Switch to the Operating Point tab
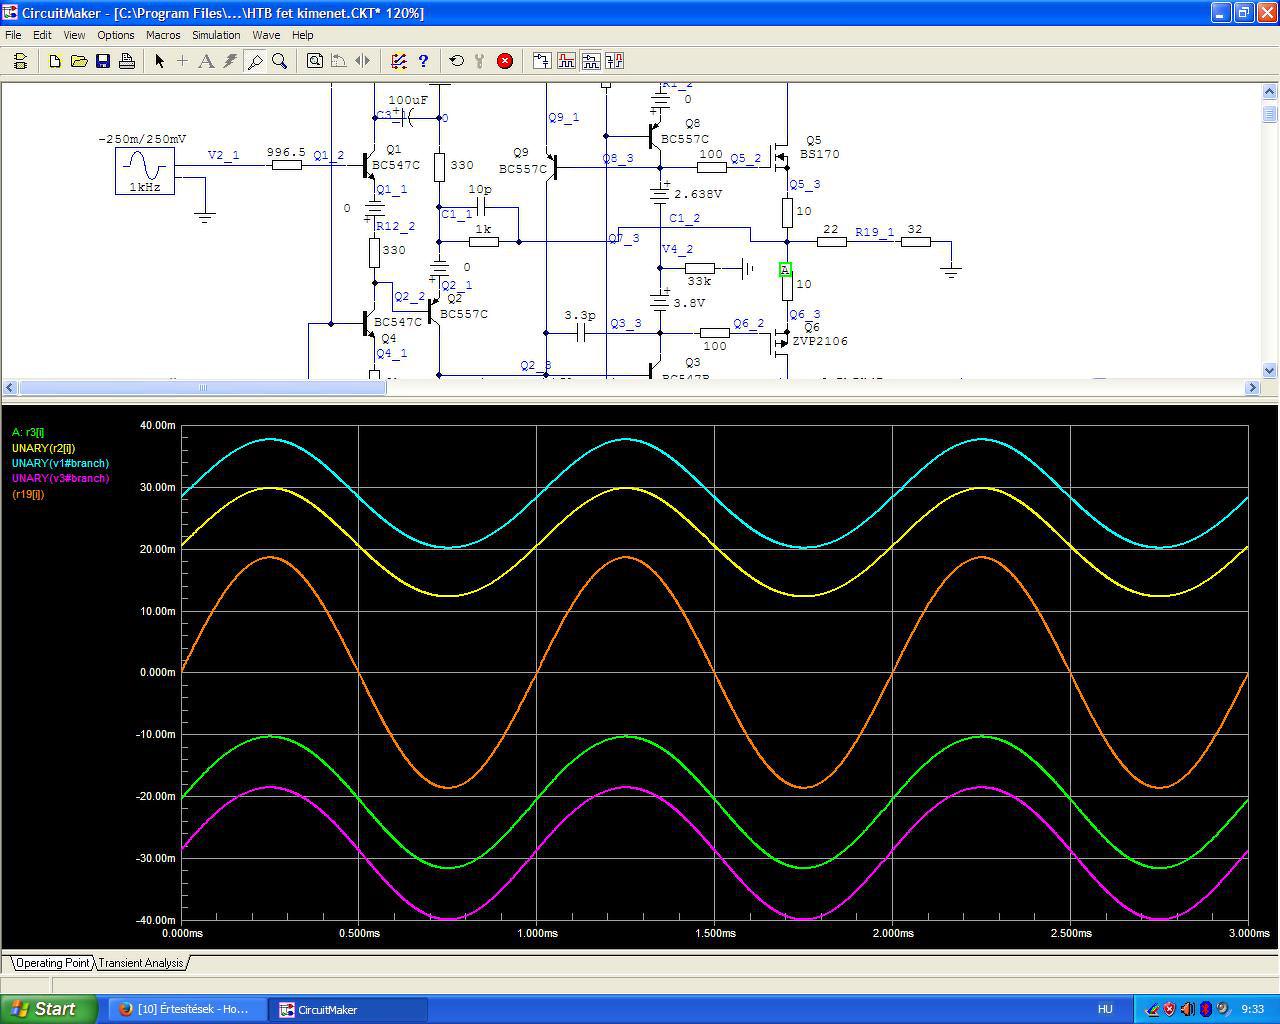This screenshot has height=1024, width=1280. (52, 963)
